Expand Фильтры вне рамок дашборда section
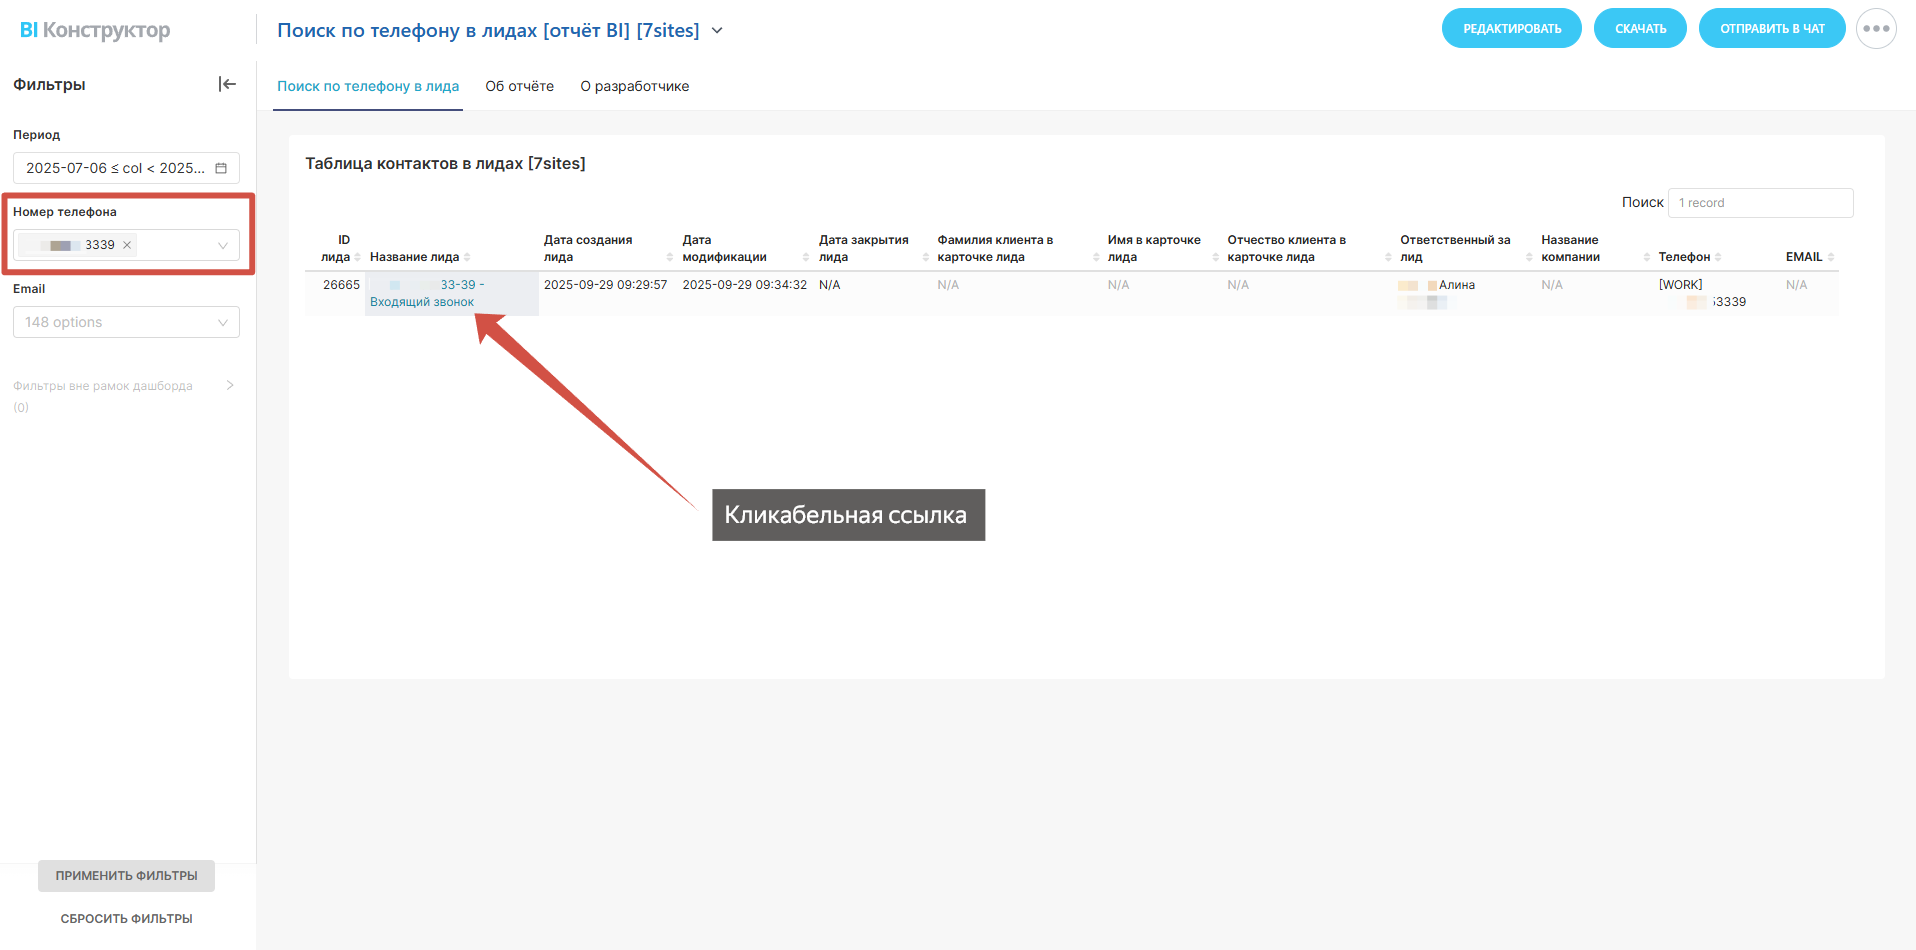1916x950 pixels. [230, 385]
